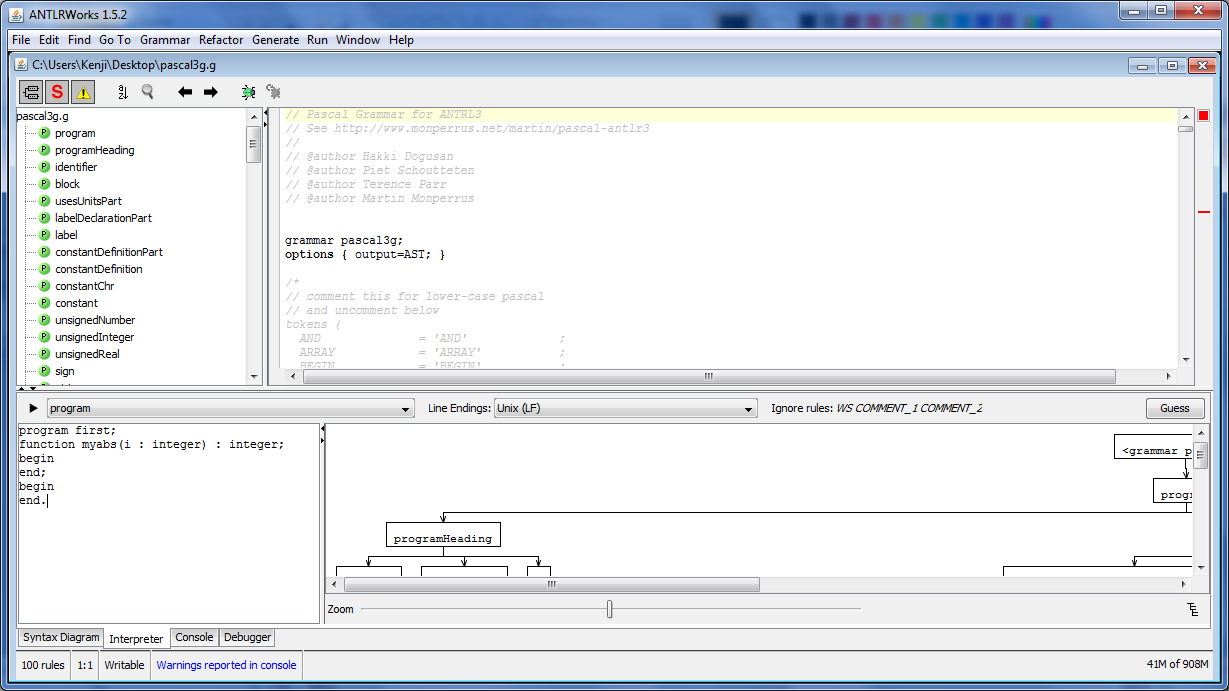Screen dimensions: 1229x691
Task: Click the magnifying glass find icon
Action: coord(148,92)
